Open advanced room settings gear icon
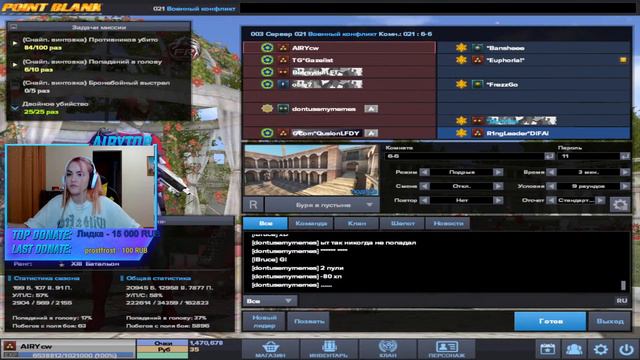Viewport: 640px width, 360px height. coord(620,204)
